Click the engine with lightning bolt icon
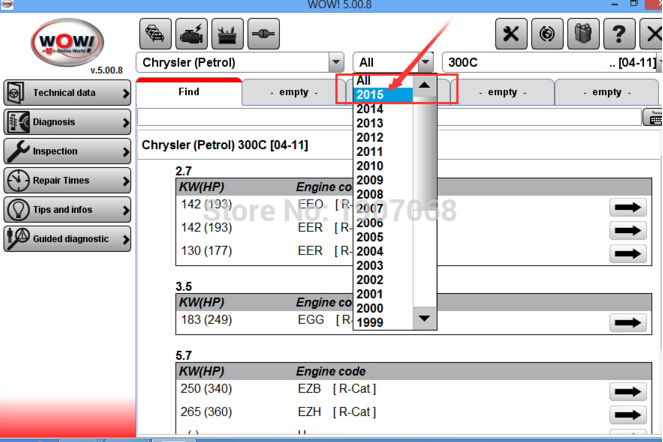Screen dimensions: 663x442 [192, 34]
